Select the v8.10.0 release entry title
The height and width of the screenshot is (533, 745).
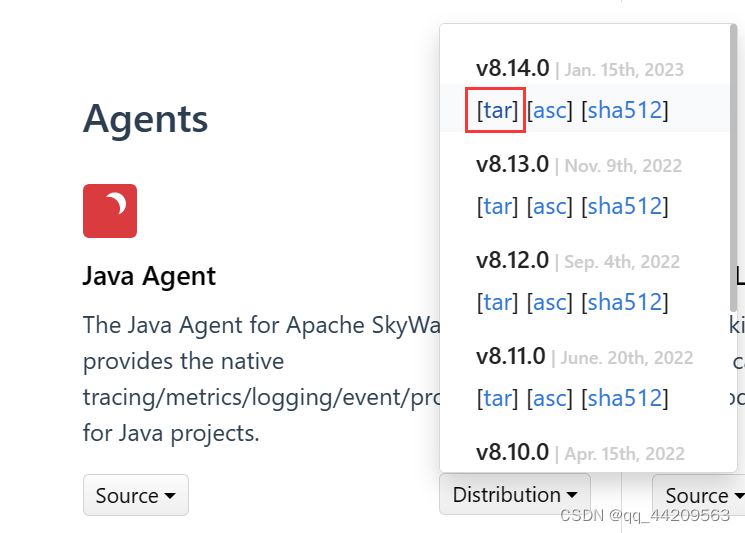(x=512, y=452)
